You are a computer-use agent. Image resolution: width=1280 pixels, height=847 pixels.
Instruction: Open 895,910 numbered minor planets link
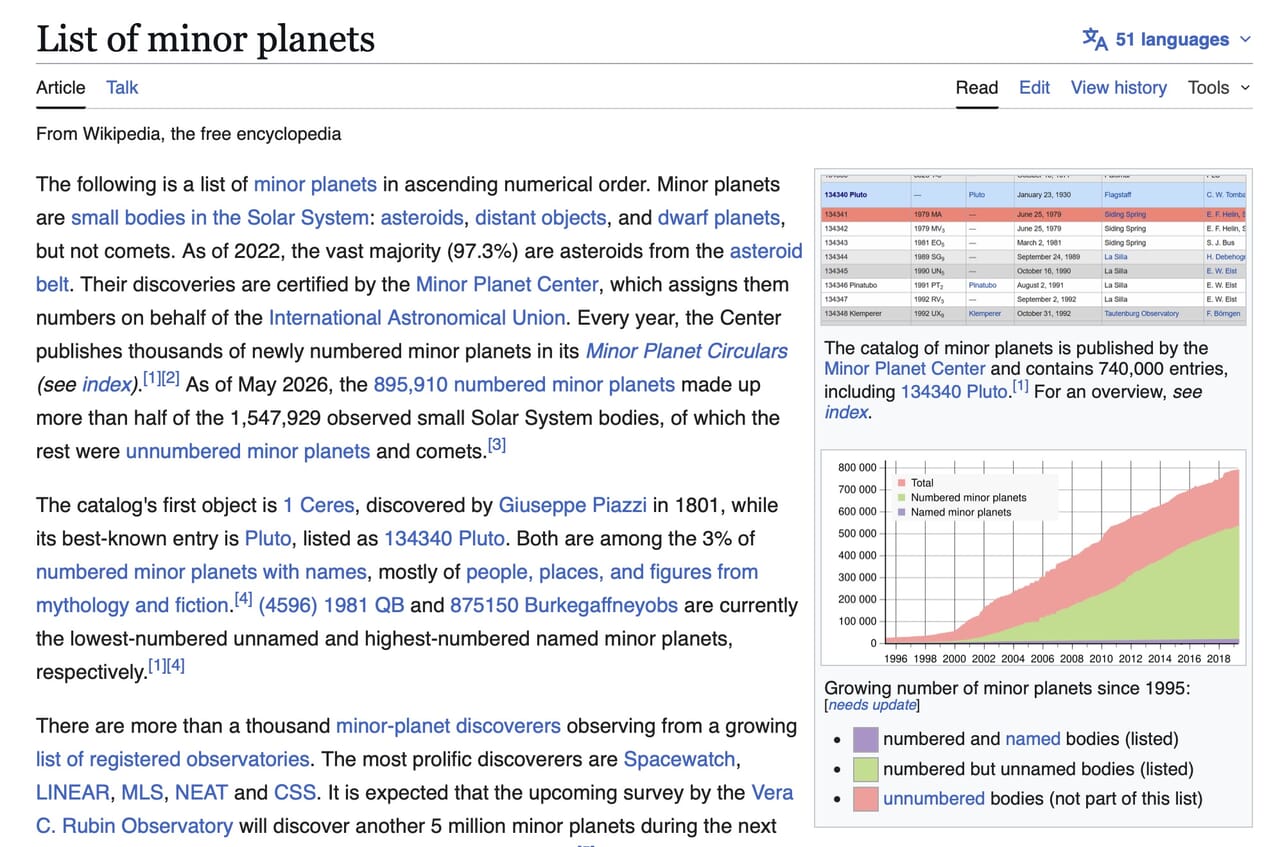tap(524, 385)
